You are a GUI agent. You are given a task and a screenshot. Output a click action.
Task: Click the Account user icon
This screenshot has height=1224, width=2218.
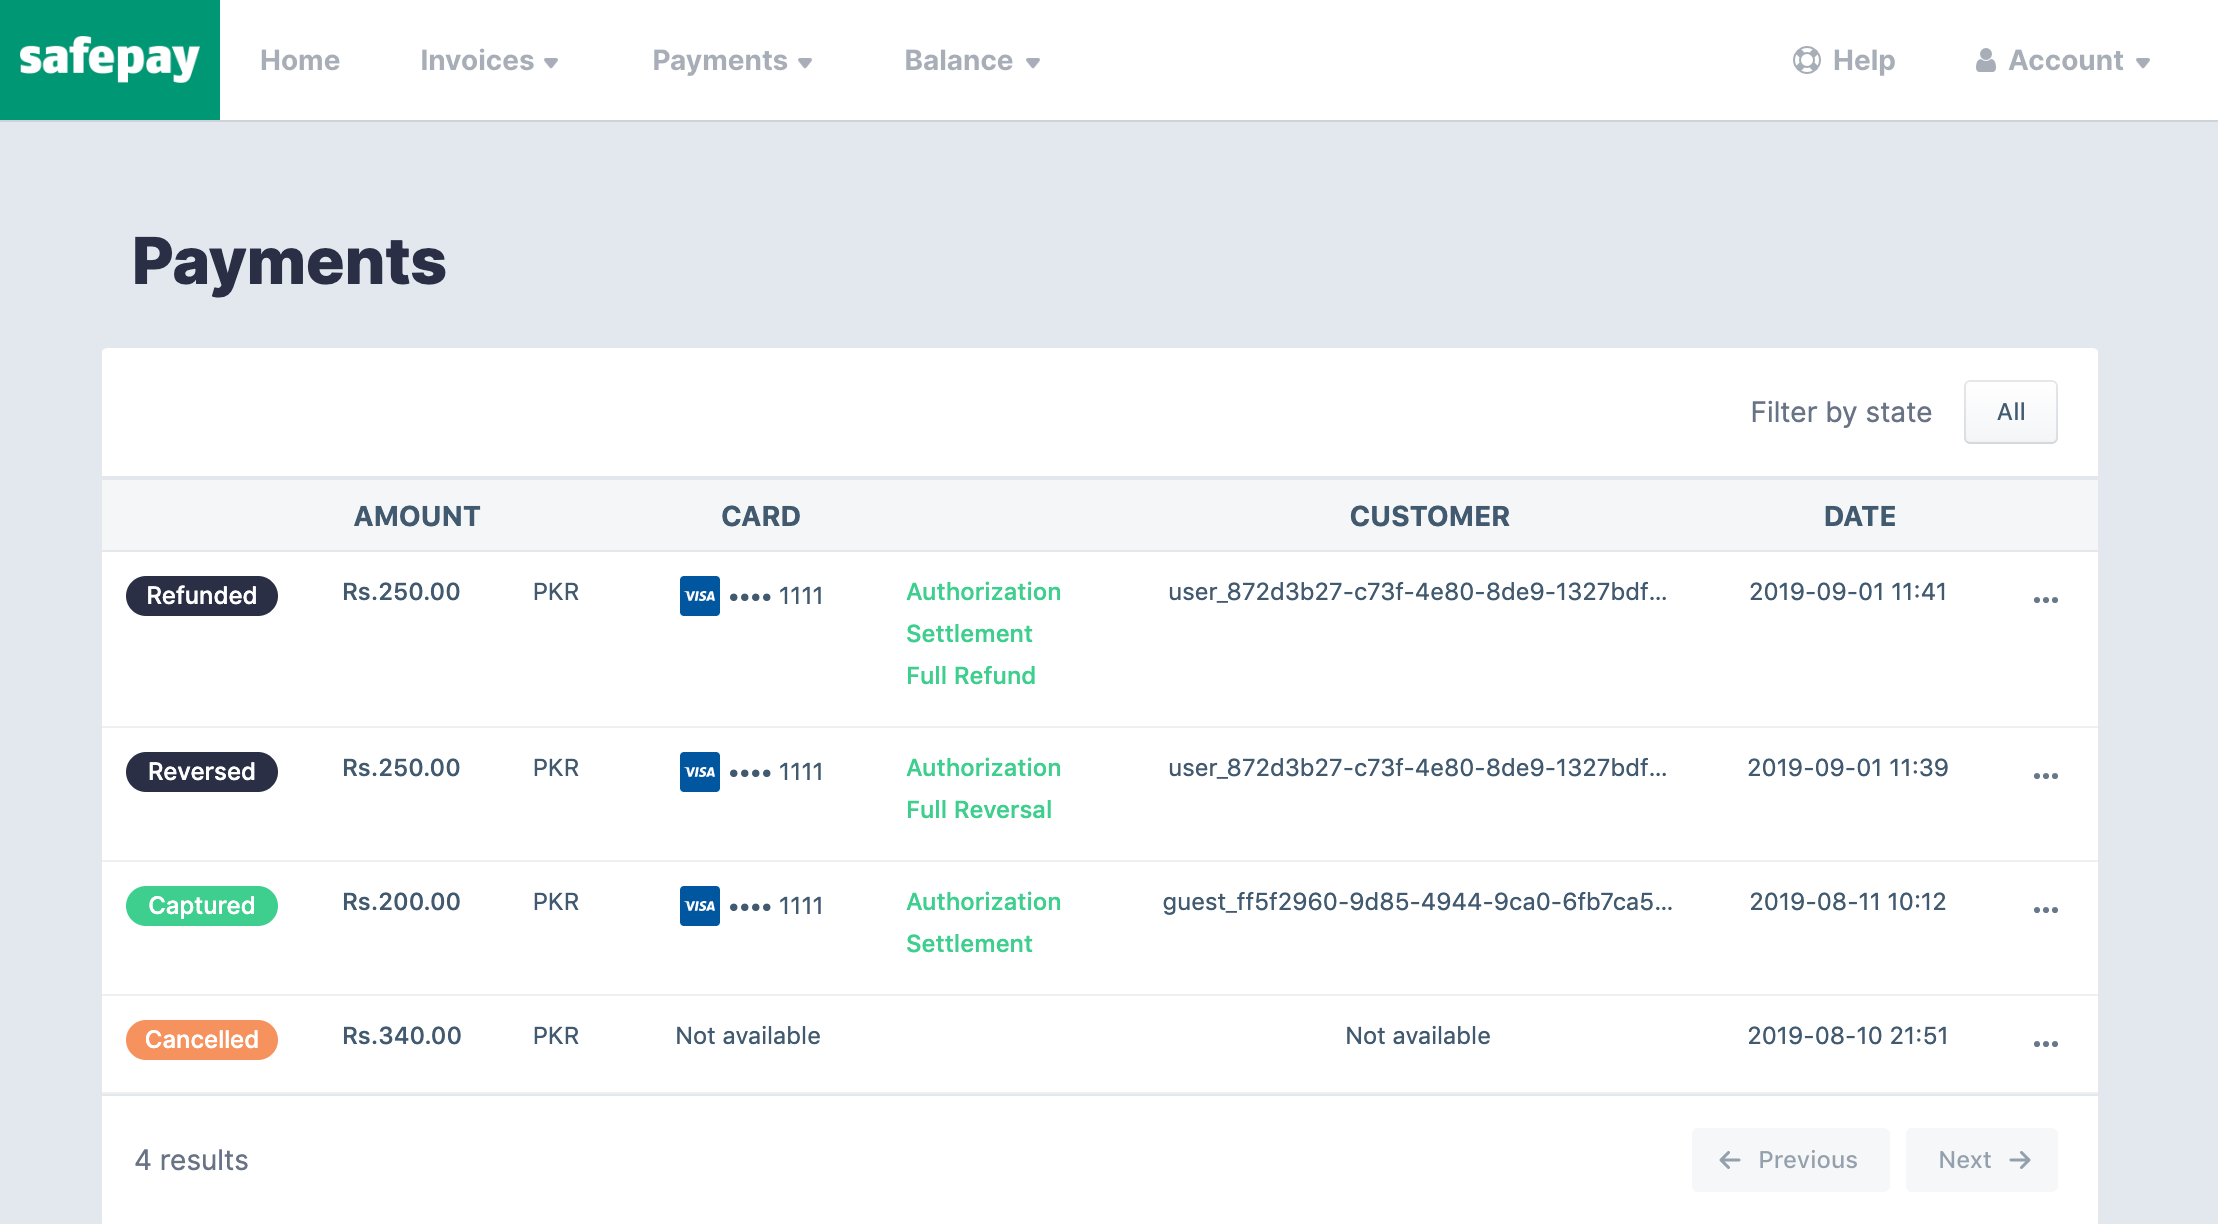click(1984, 60)
